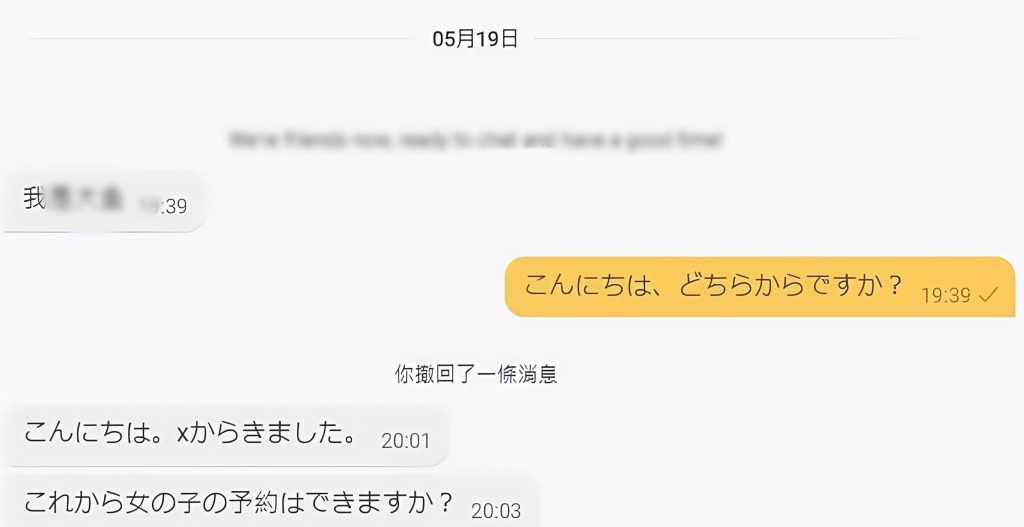Viewport: 1024px width, 527px height.
Task: Click the divider line right of the date
Action: pos(728,39)
